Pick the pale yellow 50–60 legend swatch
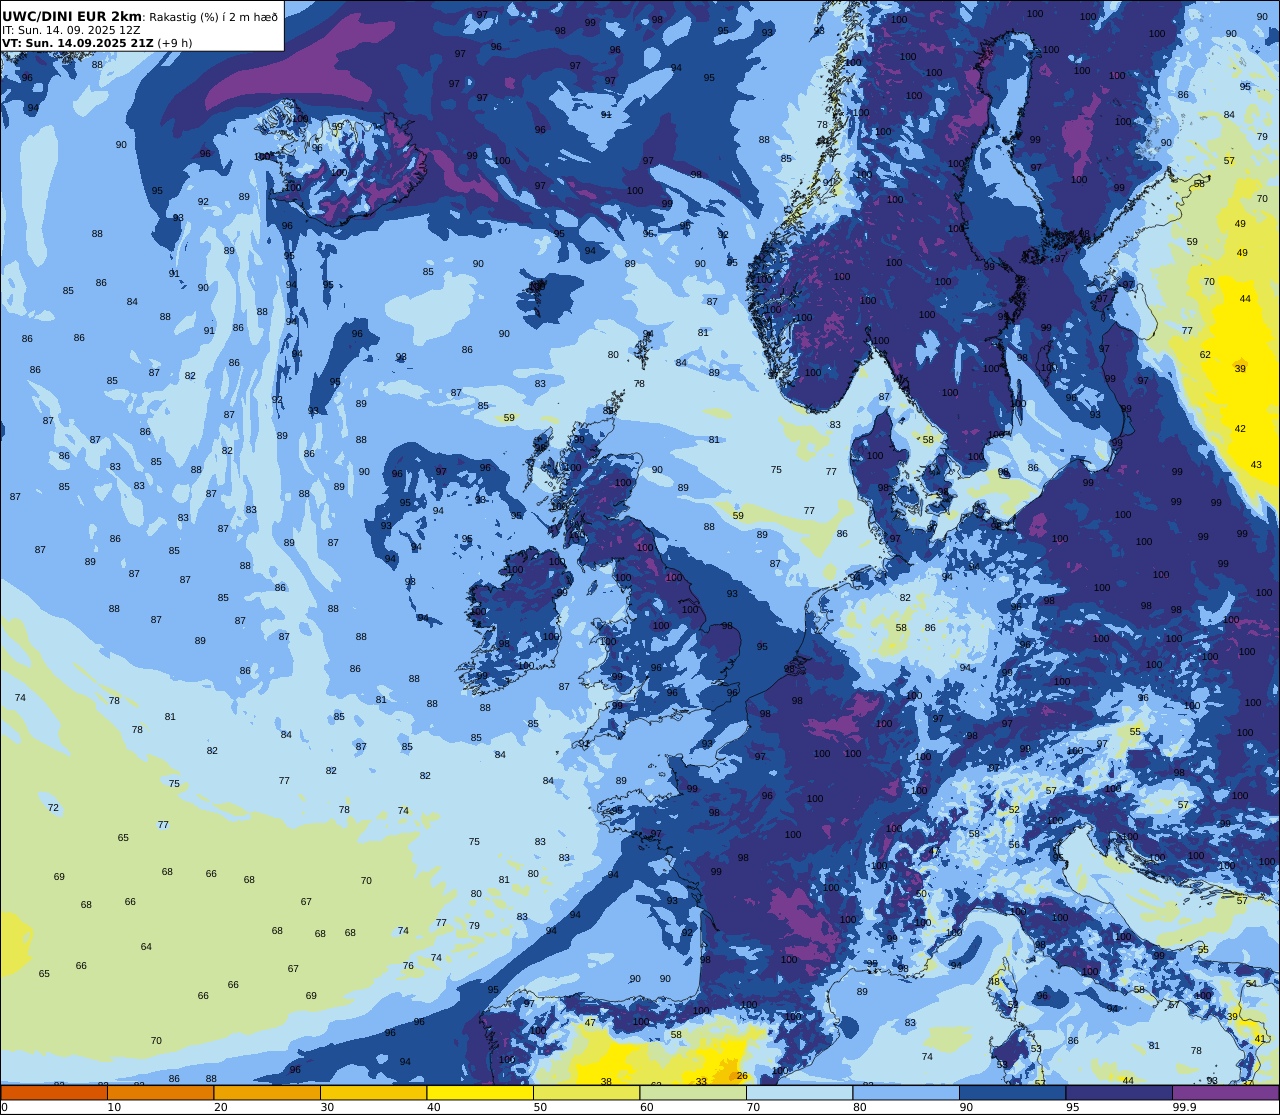This screenshot has height=1115, width=1280. click(586, 1092)
